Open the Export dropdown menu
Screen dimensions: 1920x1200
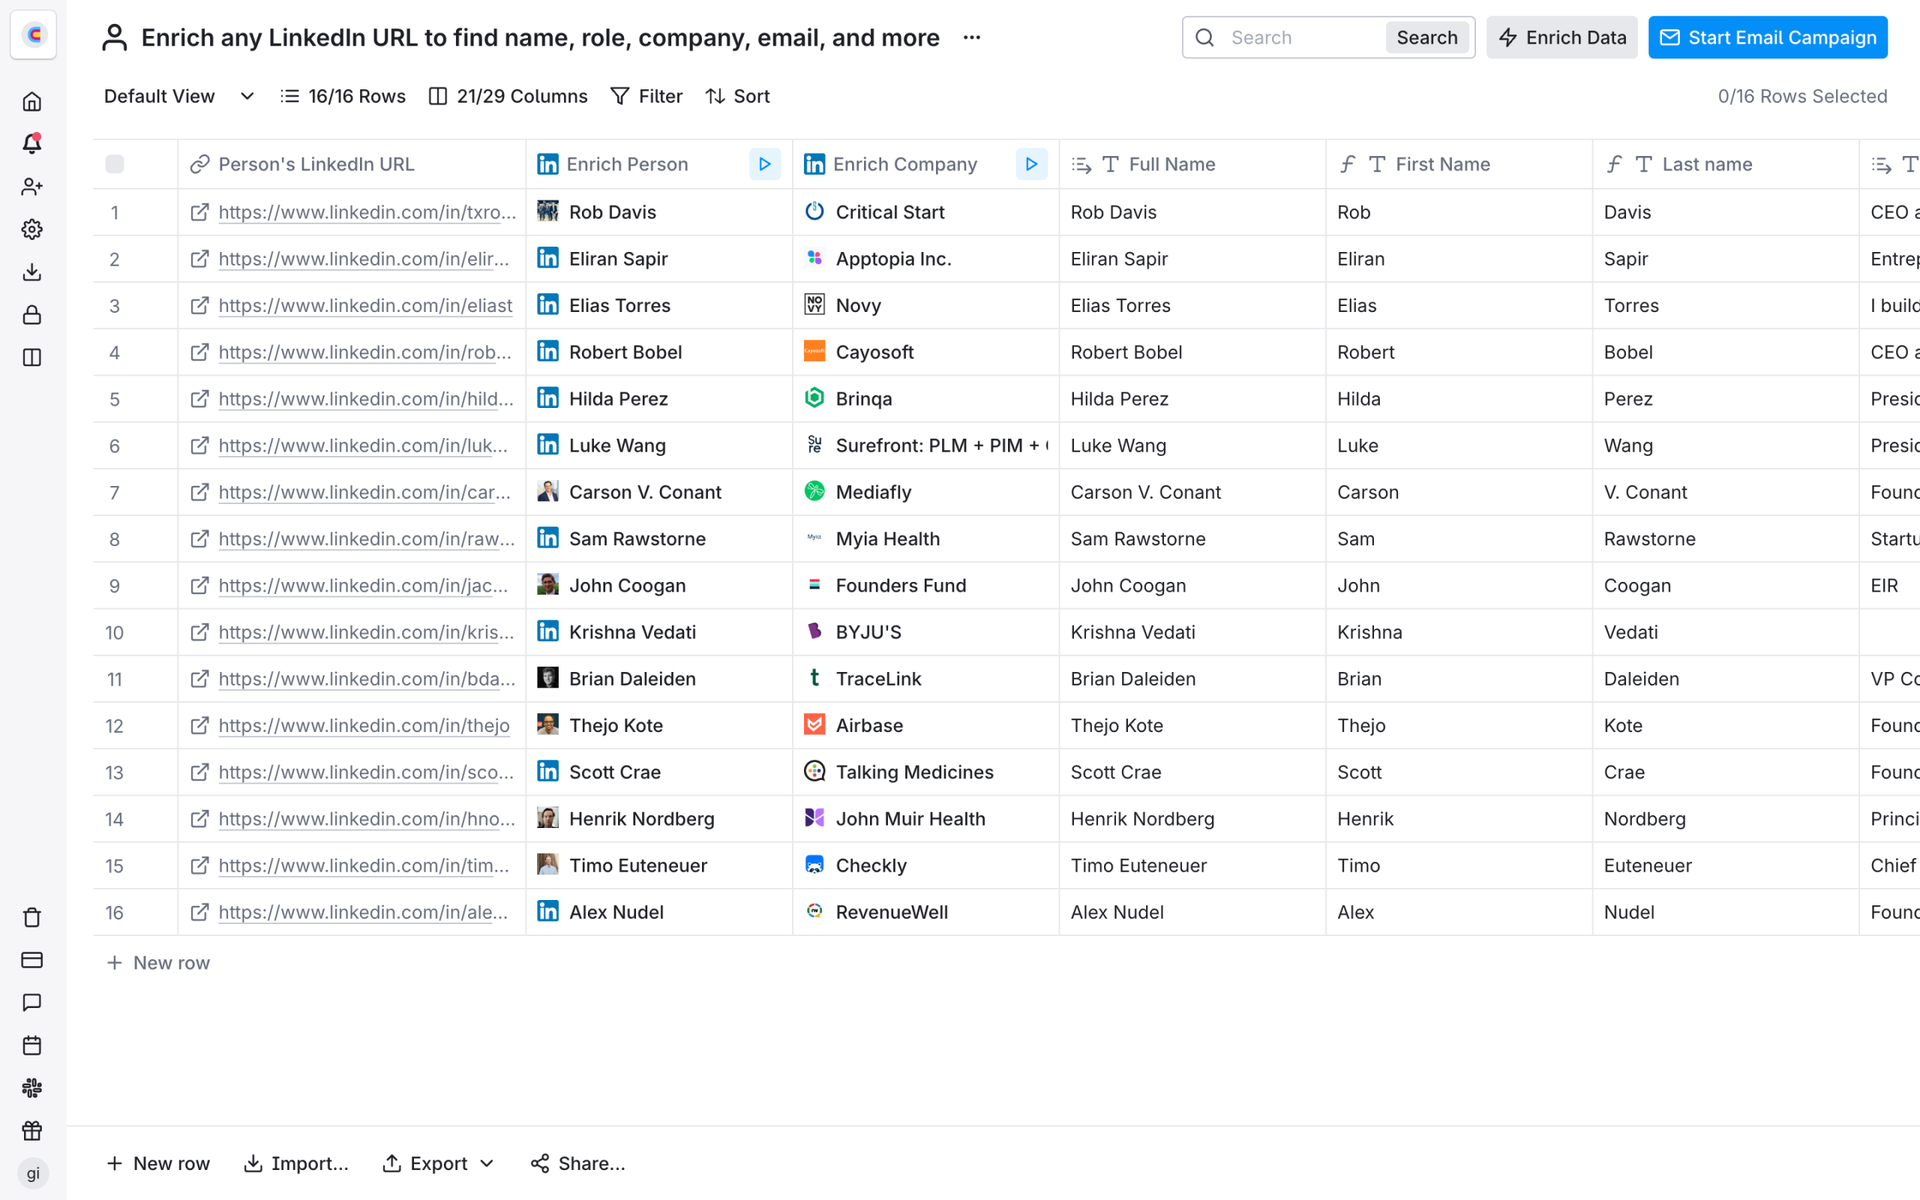coord(439,1163)
